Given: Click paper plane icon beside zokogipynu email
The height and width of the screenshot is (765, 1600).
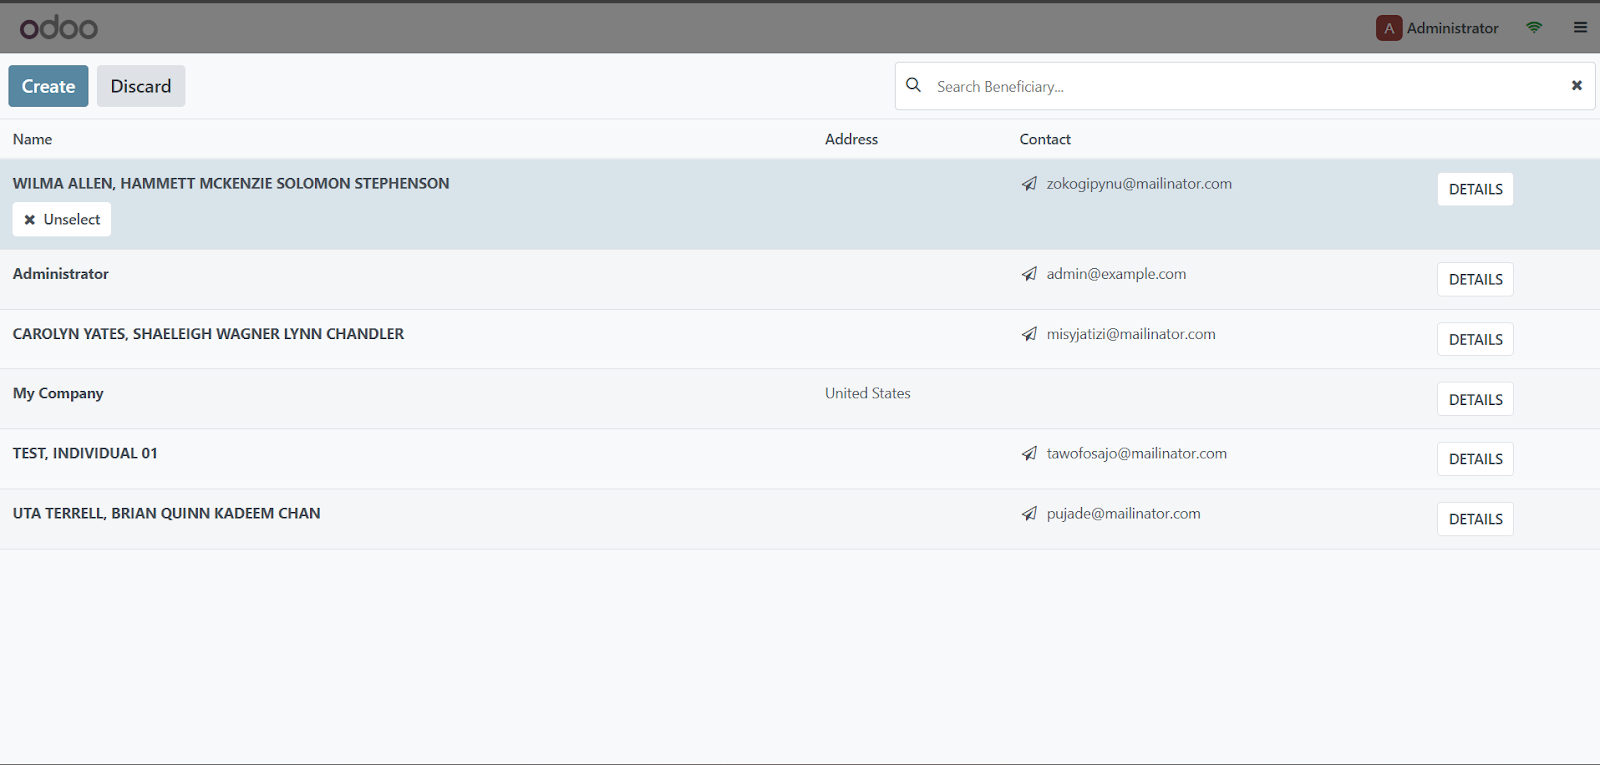Looking at the screenshot, I should point(1029,184).
